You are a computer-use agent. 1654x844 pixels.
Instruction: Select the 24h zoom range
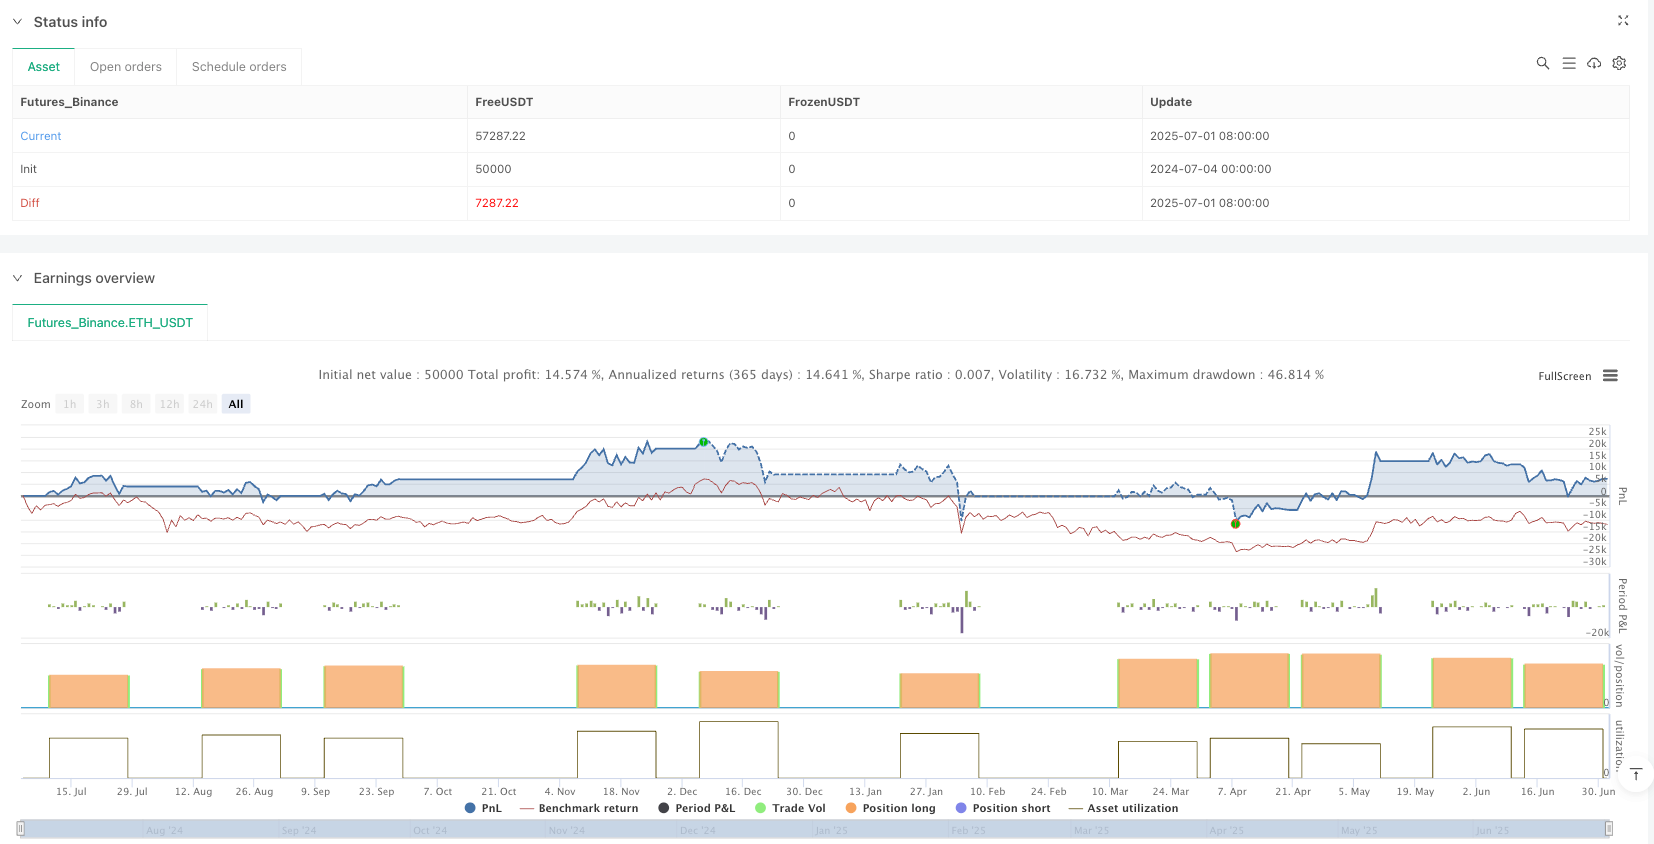click(203, 404)
